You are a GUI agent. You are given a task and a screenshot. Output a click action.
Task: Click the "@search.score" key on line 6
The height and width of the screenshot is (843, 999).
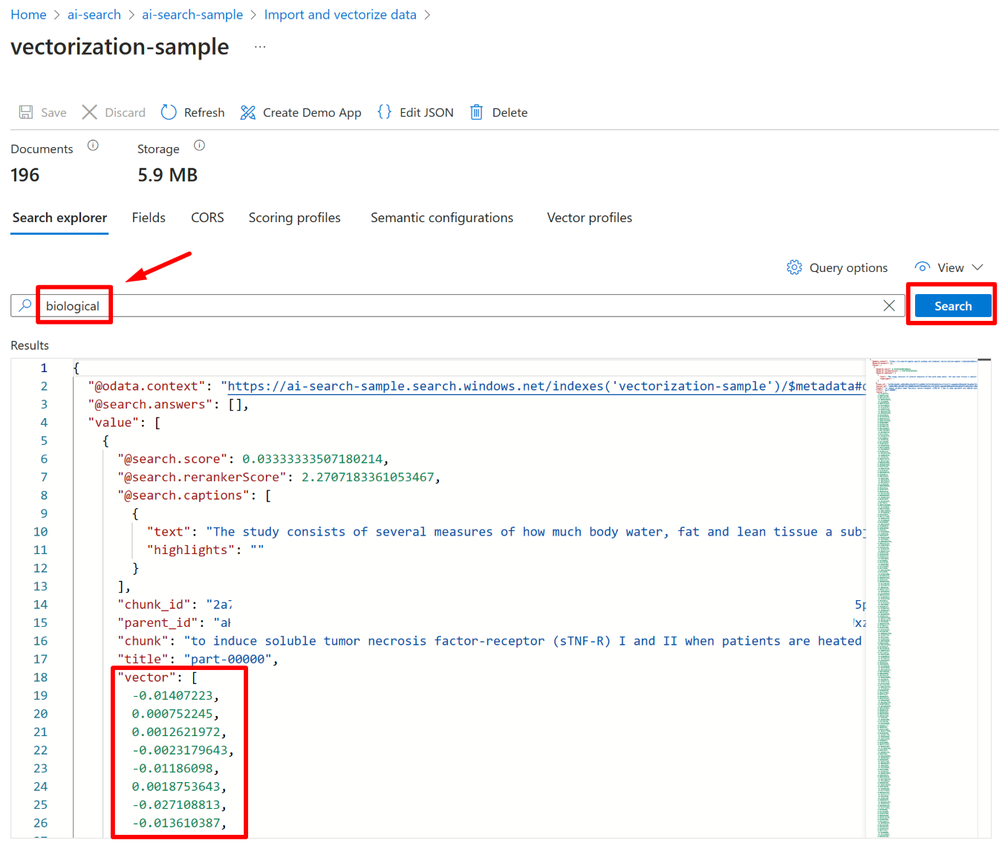[x=172, y=459]
